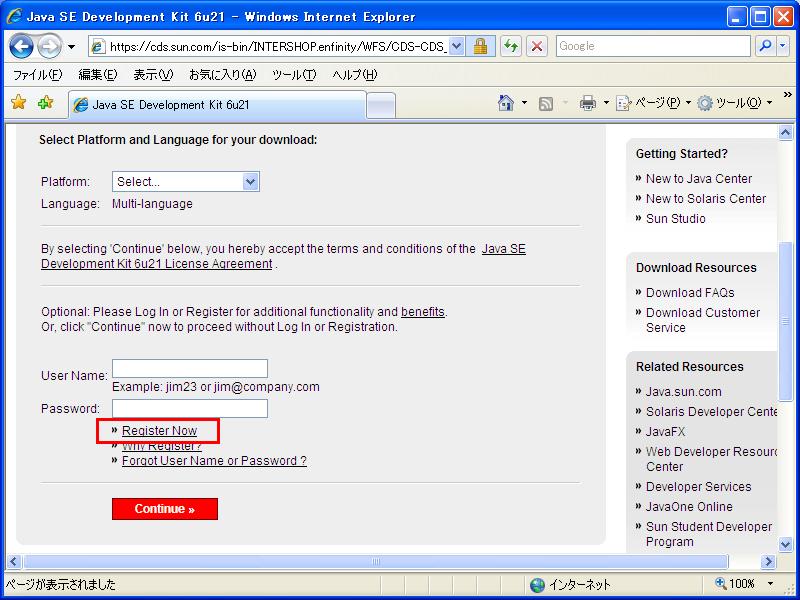Viewport: 800px width, 600px height.
Task: Open the Platform Select dropdown
Action: [x=186, y=182]
